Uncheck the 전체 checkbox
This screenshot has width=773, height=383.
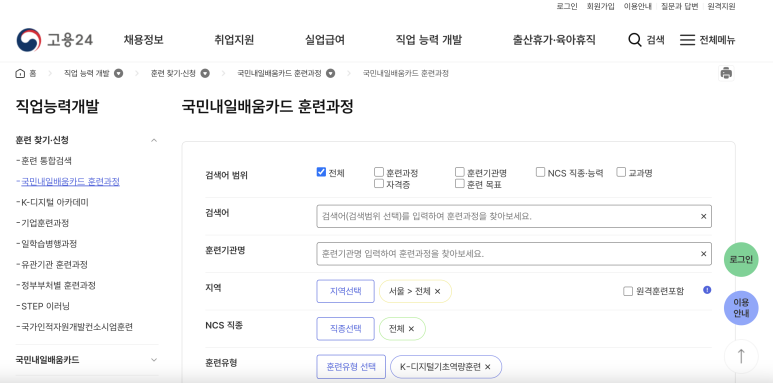point(321,172)
